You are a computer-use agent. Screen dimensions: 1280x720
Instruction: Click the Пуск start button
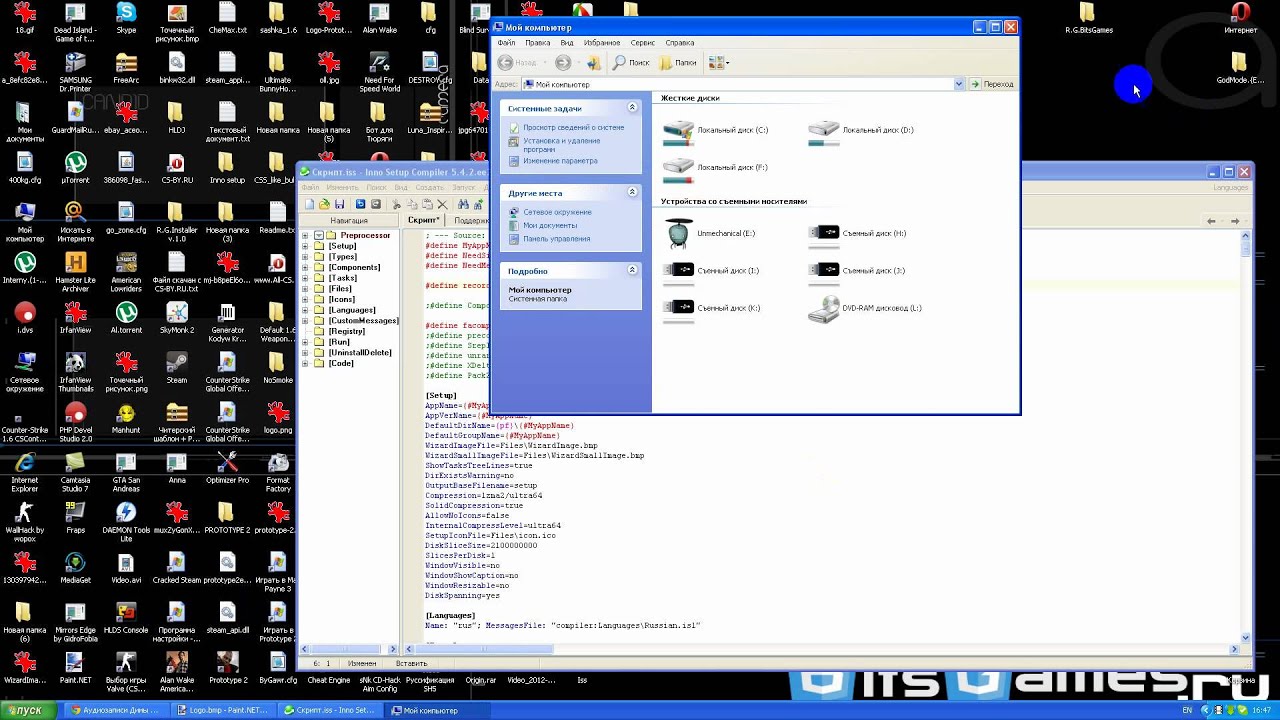(x=24, y=710)
